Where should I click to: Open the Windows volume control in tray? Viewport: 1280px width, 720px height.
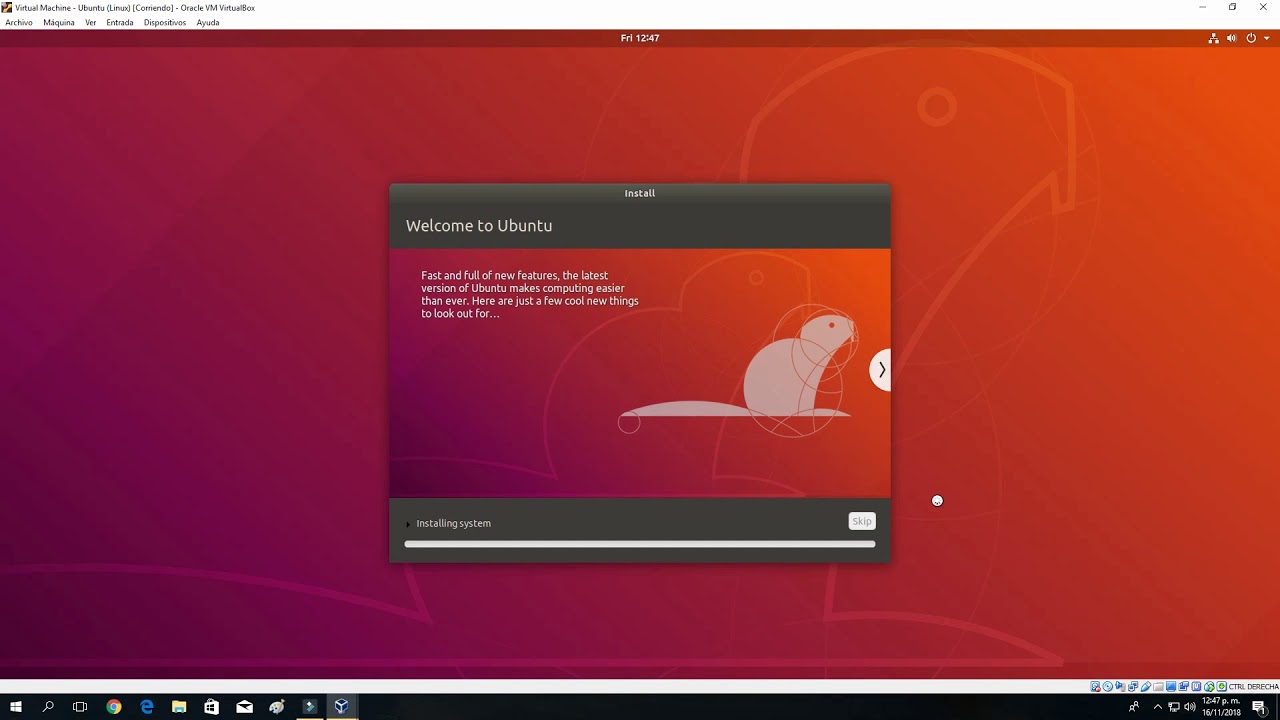click(1190, 707)
